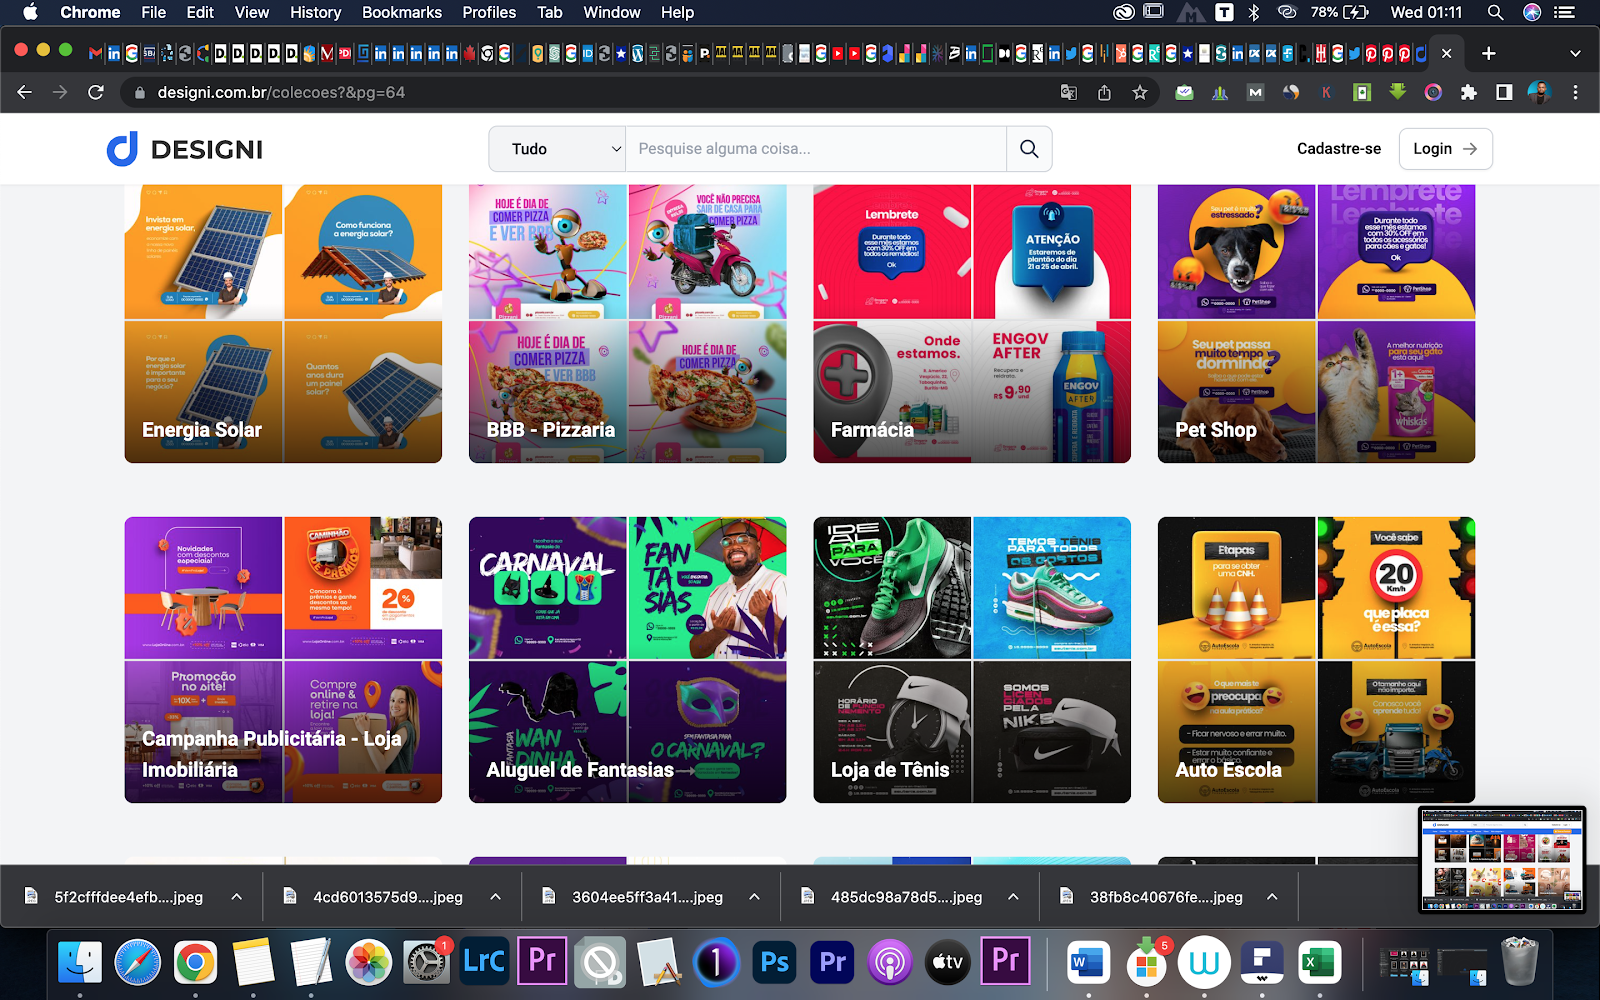Launch Safari from the Dock

[138, 963]
